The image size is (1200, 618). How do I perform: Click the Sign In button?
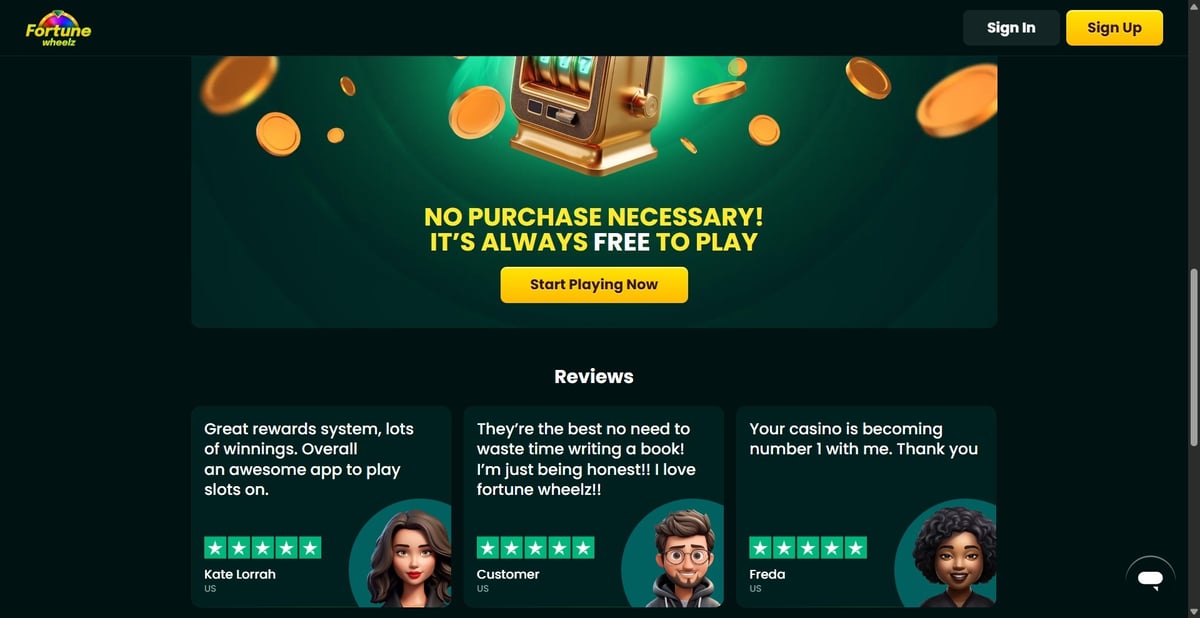click(1011, 28)
